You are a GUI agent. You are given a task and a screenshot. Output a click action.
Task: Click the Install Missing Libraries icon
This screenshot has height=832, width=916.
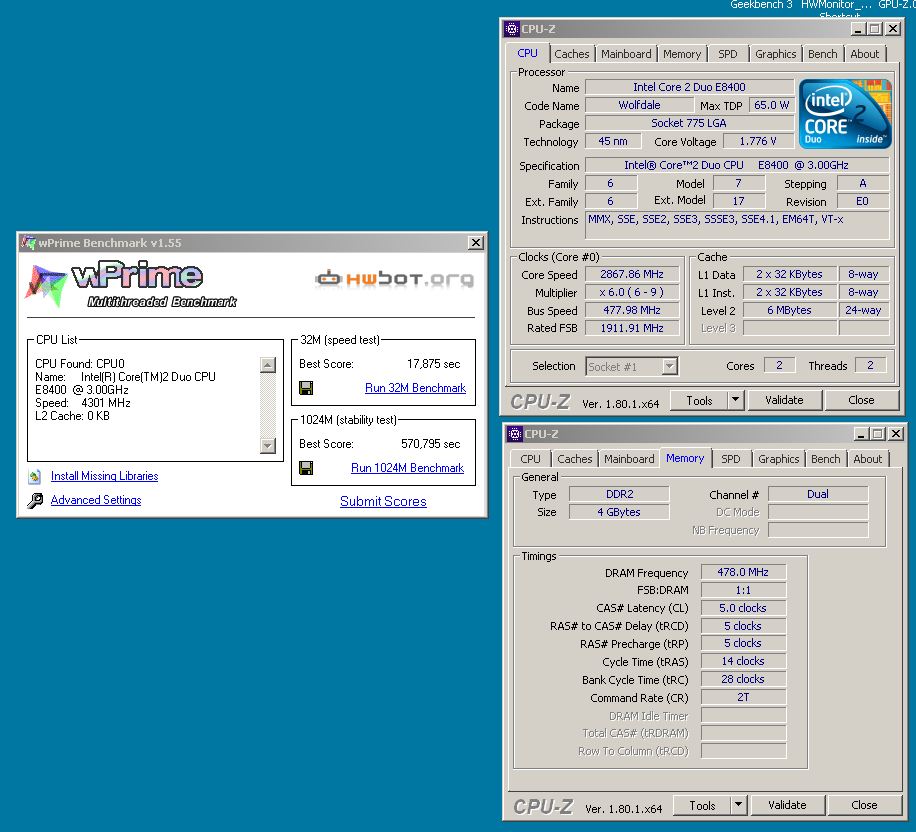point(34,477)
